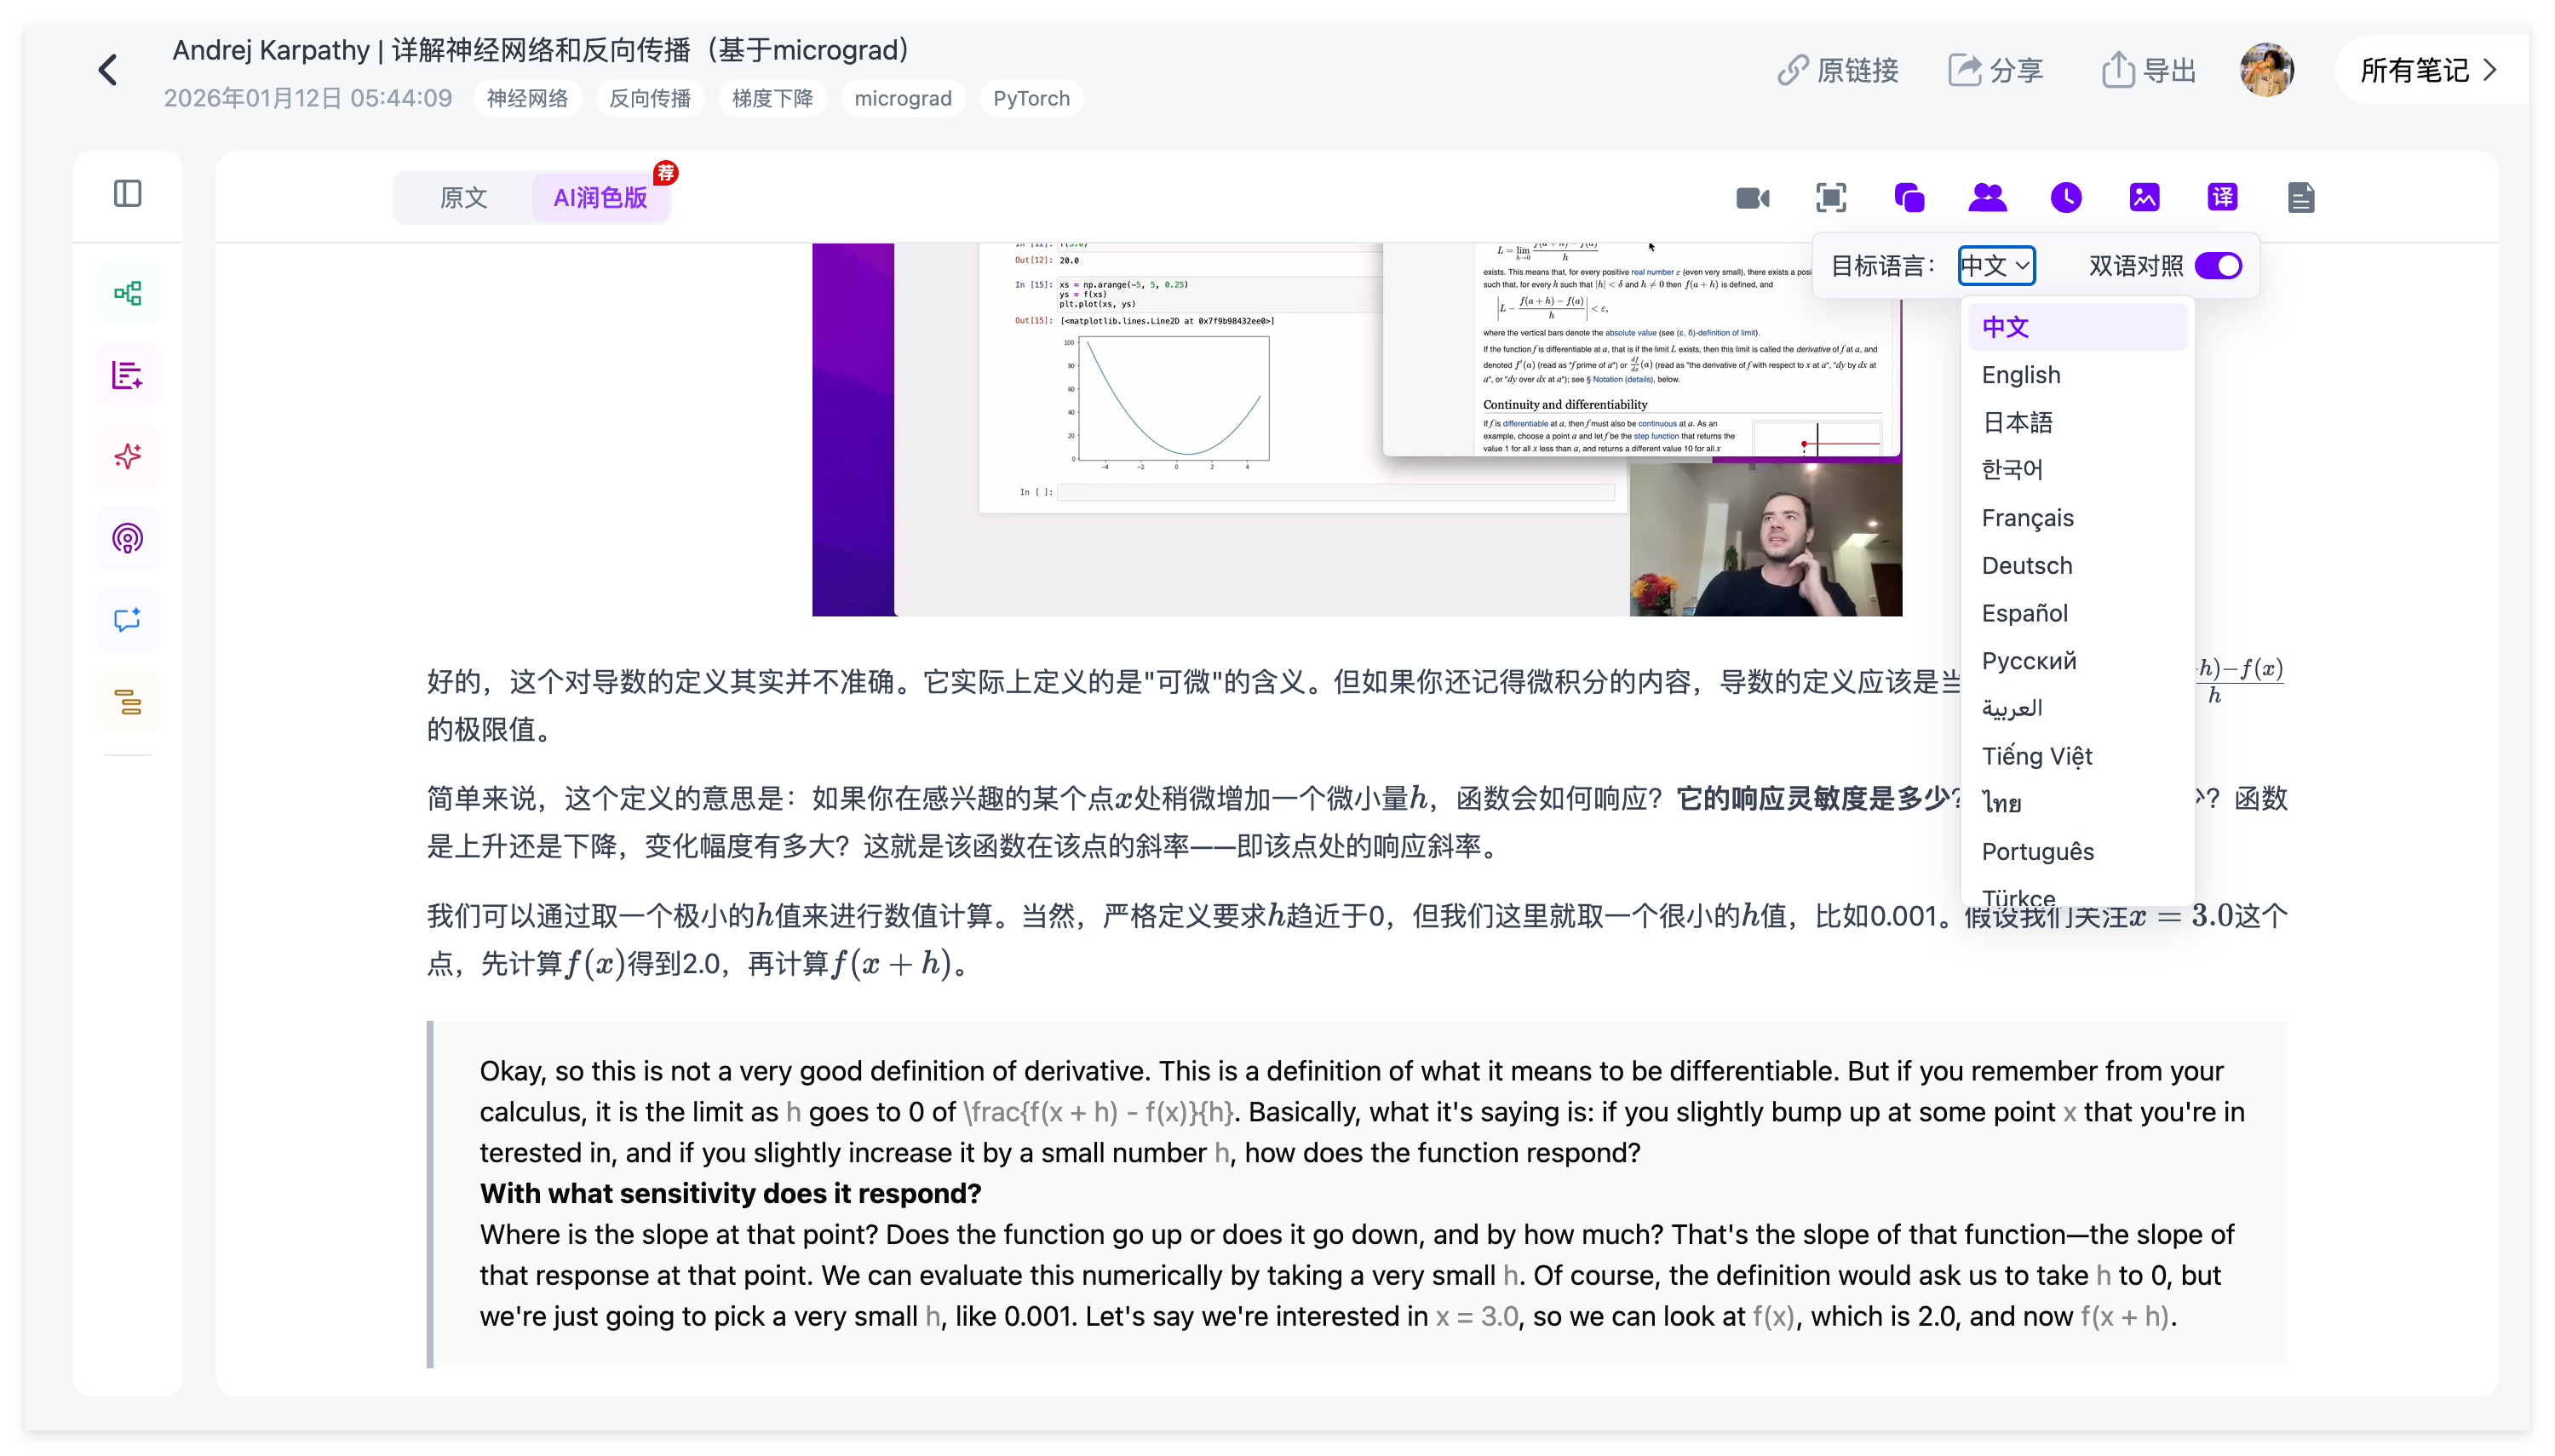The image size is (2555, 1456).
Task: Open the user avatar profile
Action: 2266,70
